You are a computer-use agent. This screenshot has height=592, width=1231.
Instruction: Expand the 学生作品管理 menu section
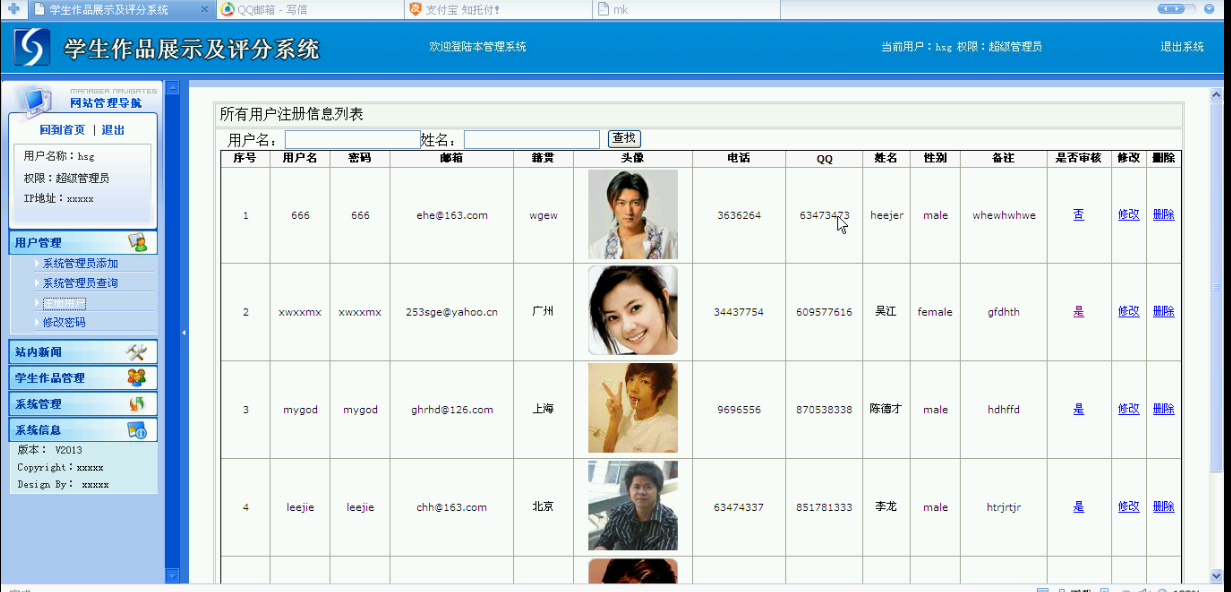(x=83, y=378)
